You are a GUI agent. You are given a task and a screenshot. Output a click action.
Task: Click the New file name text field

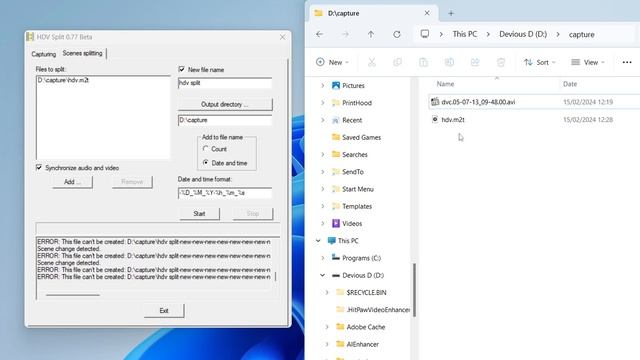225,83
